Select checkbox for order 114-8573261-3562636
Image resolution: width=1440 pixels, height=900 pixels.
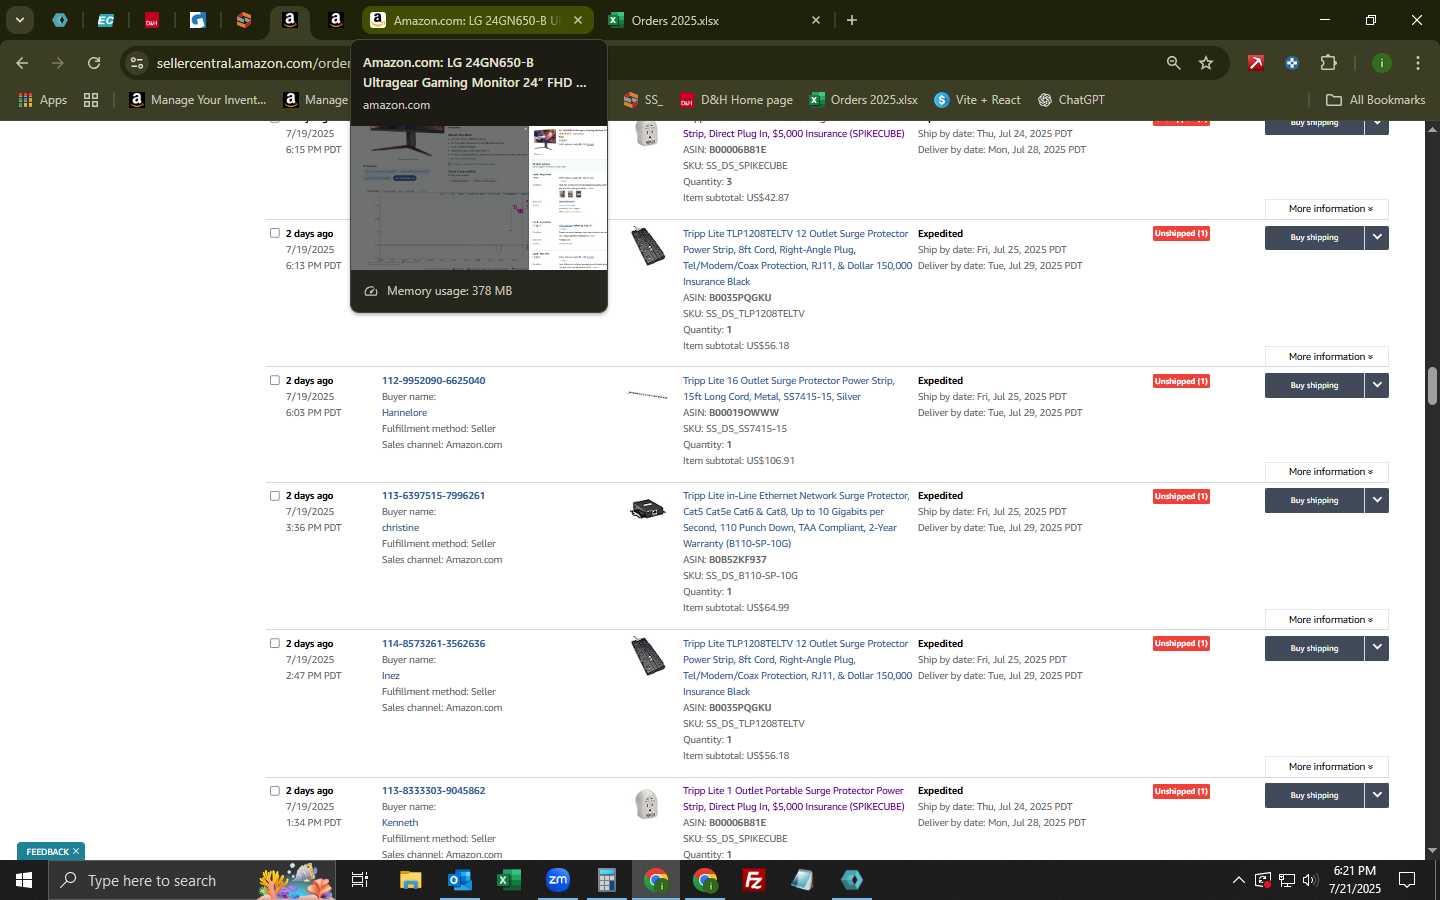coord(275,643)
